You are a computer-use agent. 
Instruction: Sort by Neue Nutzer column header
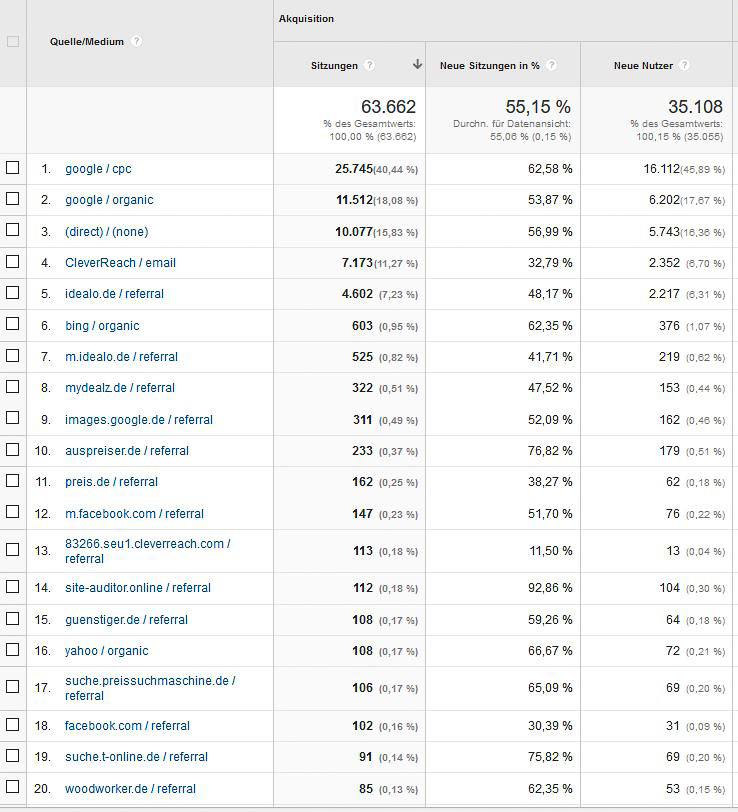tap(643, 66)
